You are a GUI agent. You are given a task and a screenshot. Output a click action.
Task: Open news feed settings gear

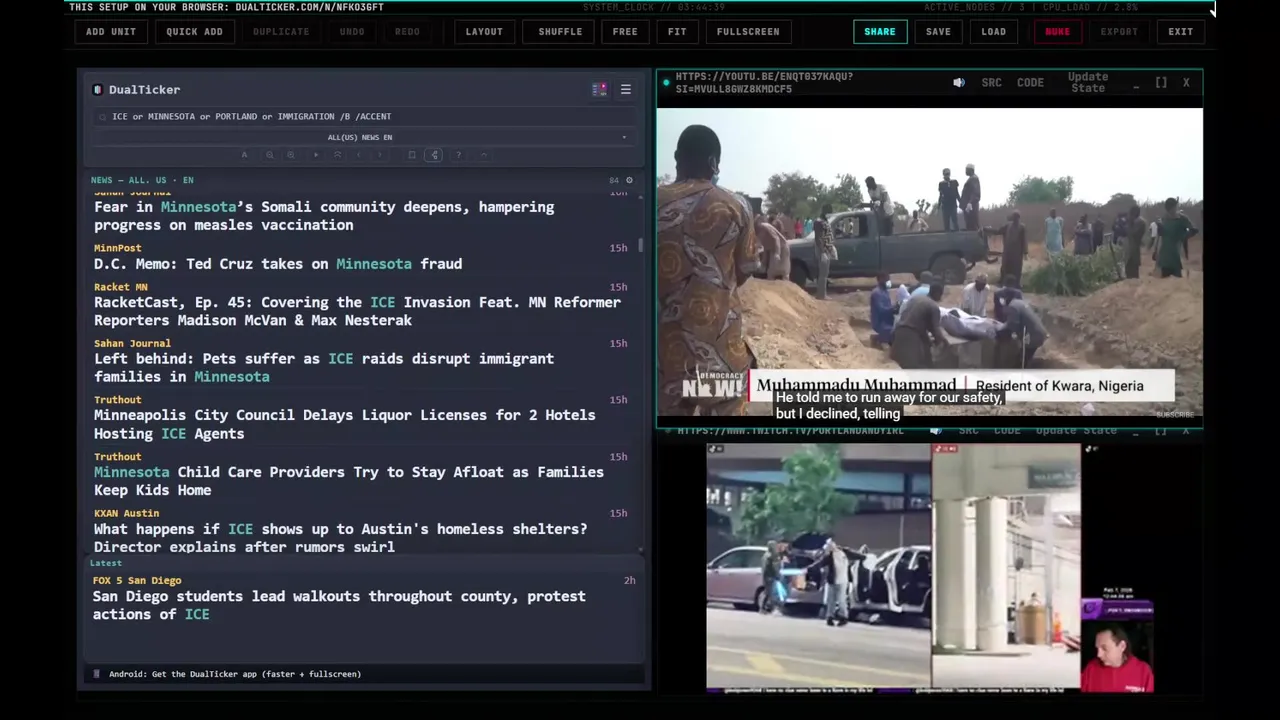(629, 180)
